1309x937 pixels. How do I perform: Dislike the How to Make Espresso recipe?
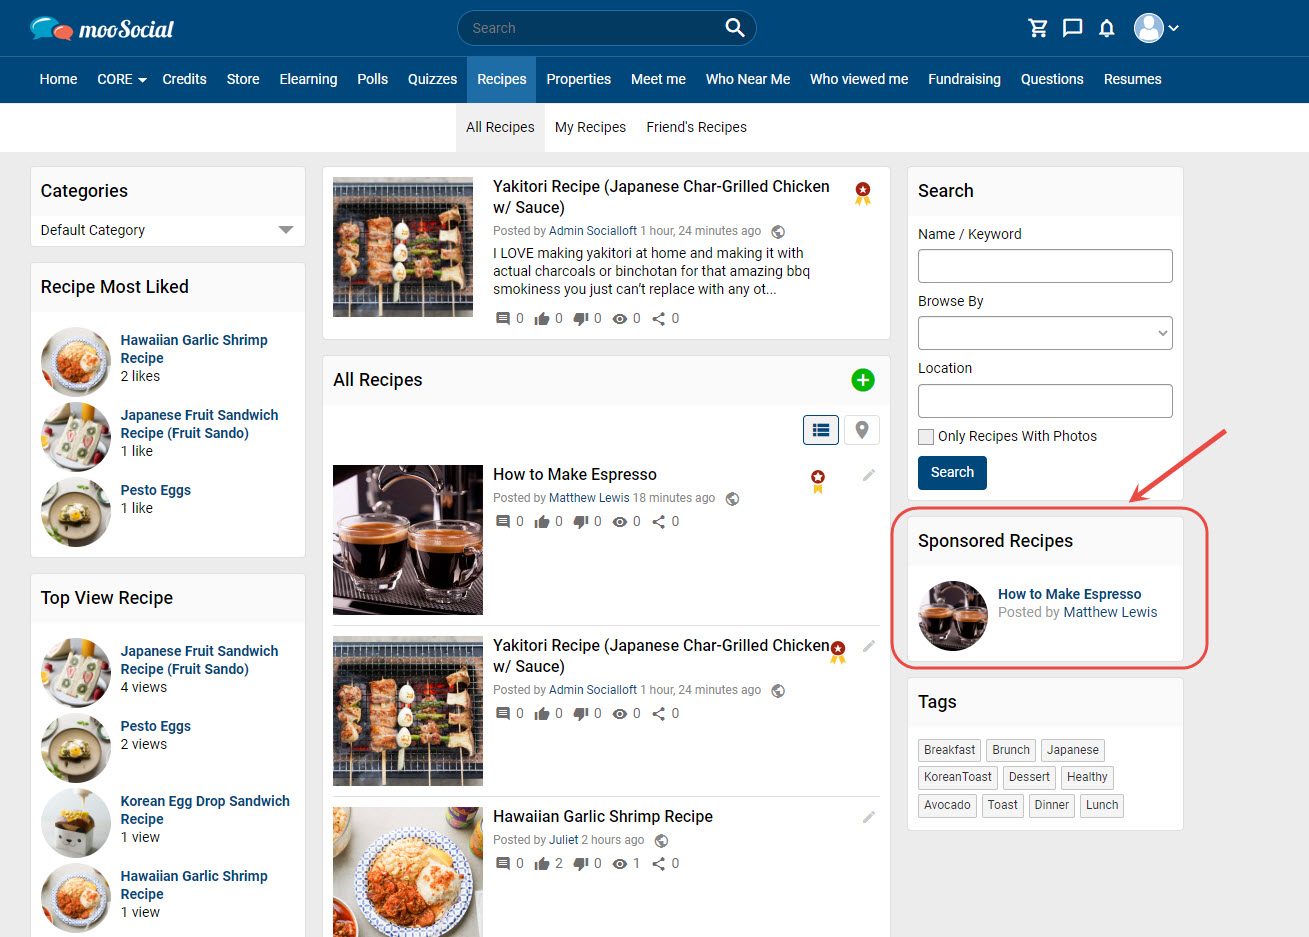pyautogui.click(x=581, y=522)
